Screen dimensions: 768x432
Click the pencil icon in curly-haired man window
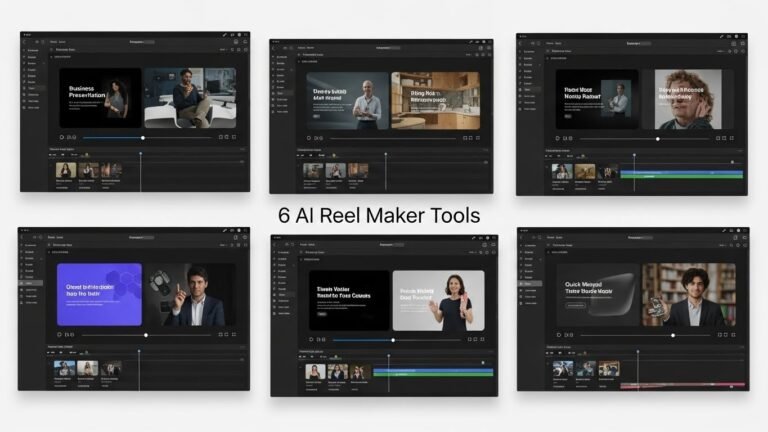721,36
